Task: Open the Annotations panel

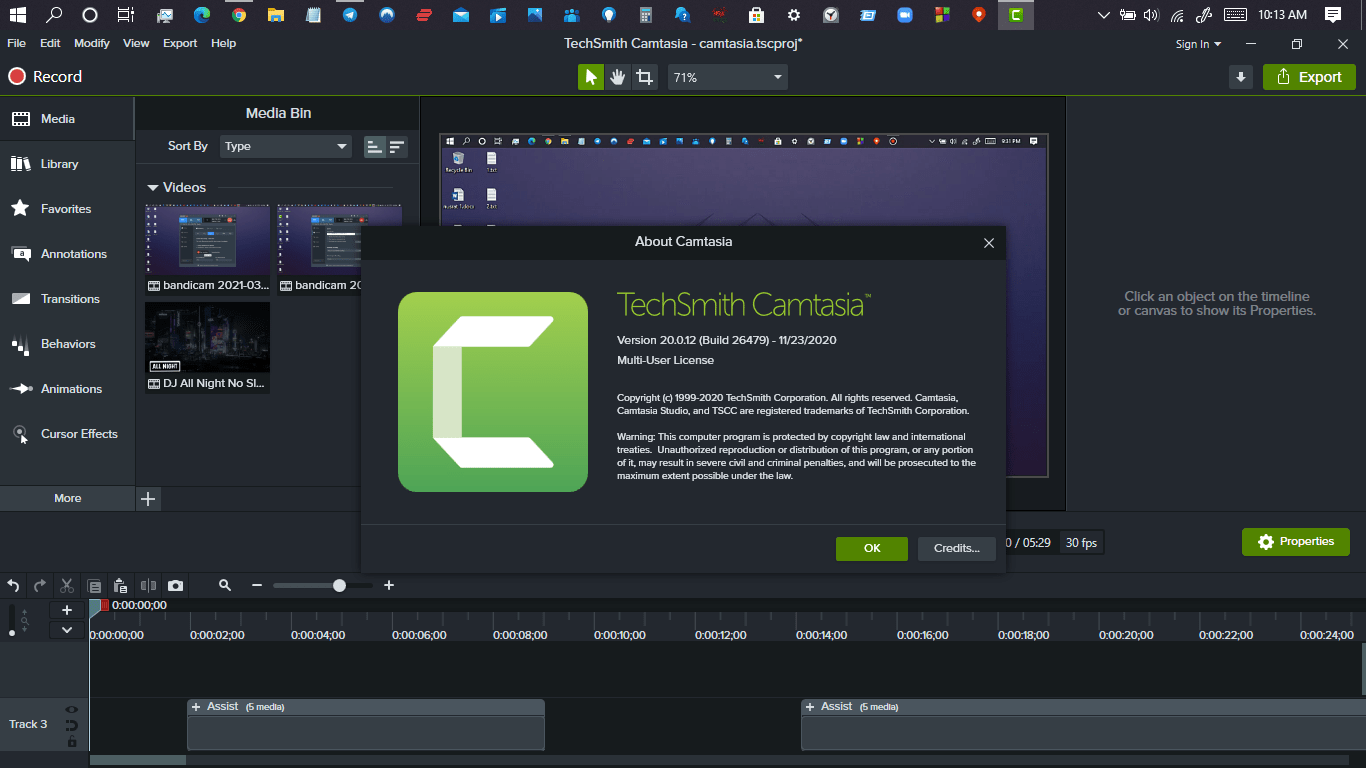Action: tap(67, 254)
